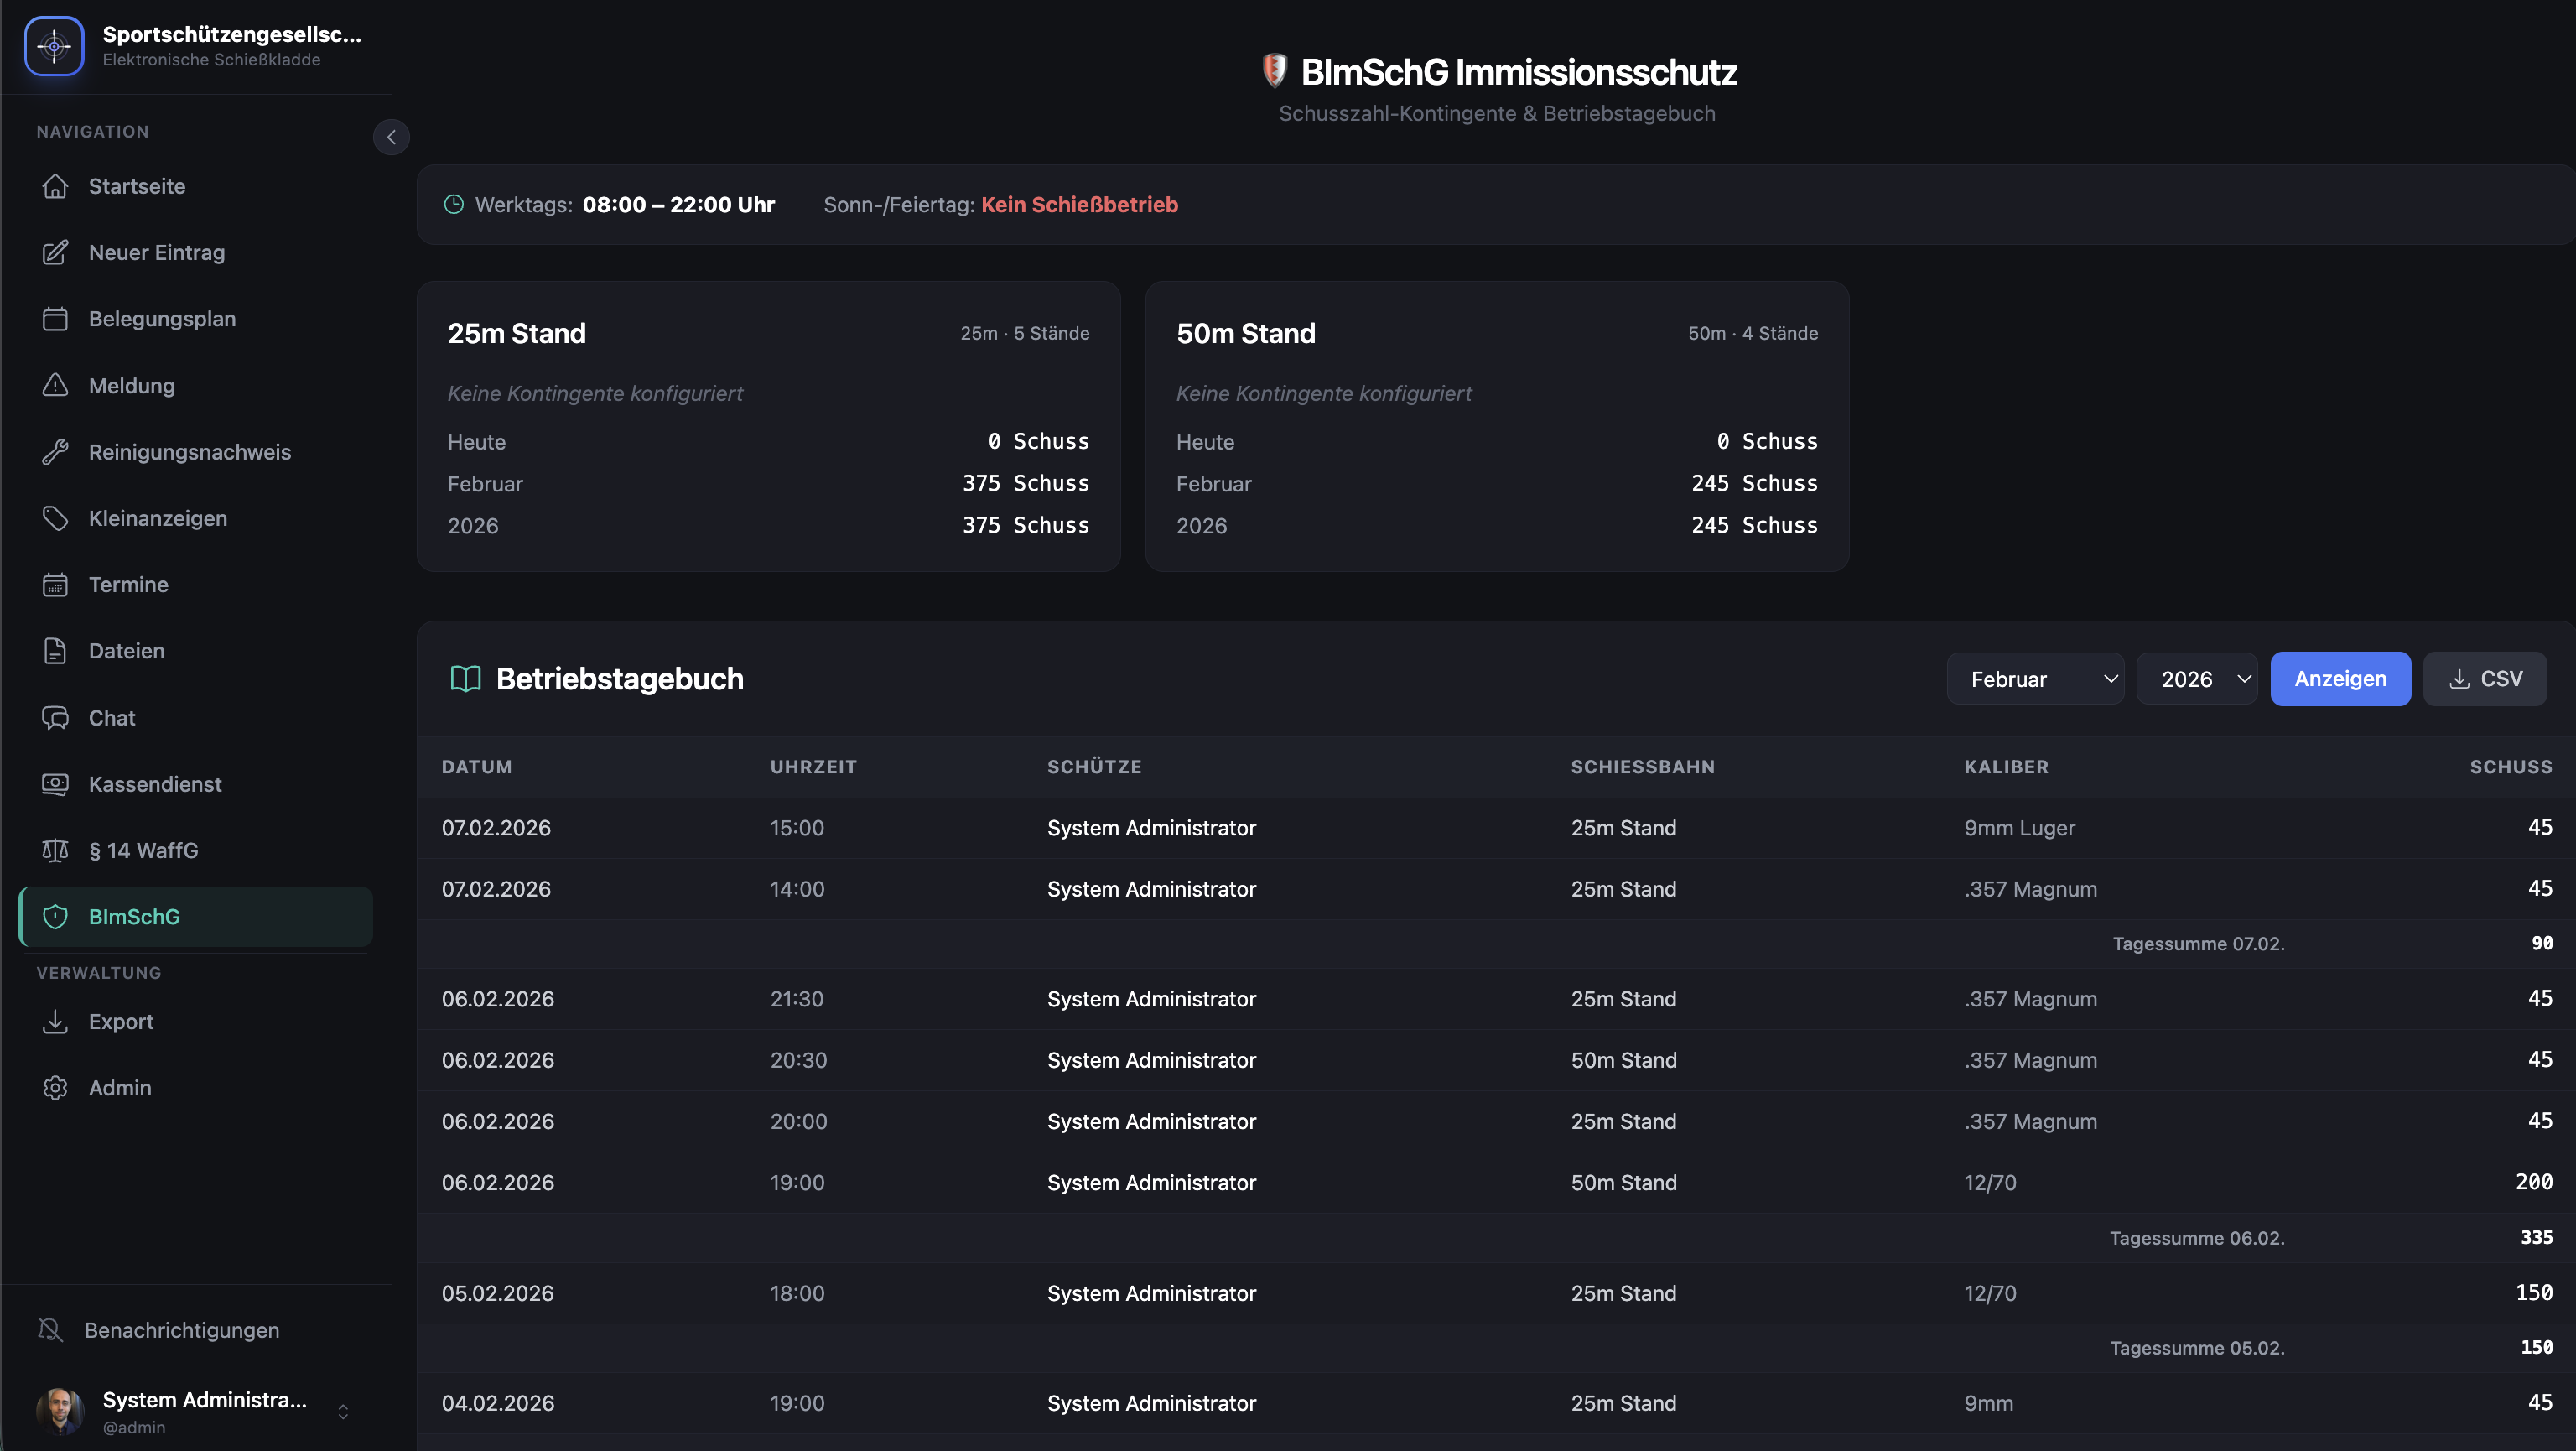The height and width of the screenshot is (1451, 2576).
Task: Select the Meldung warning triangle icon
Action: 55,385
